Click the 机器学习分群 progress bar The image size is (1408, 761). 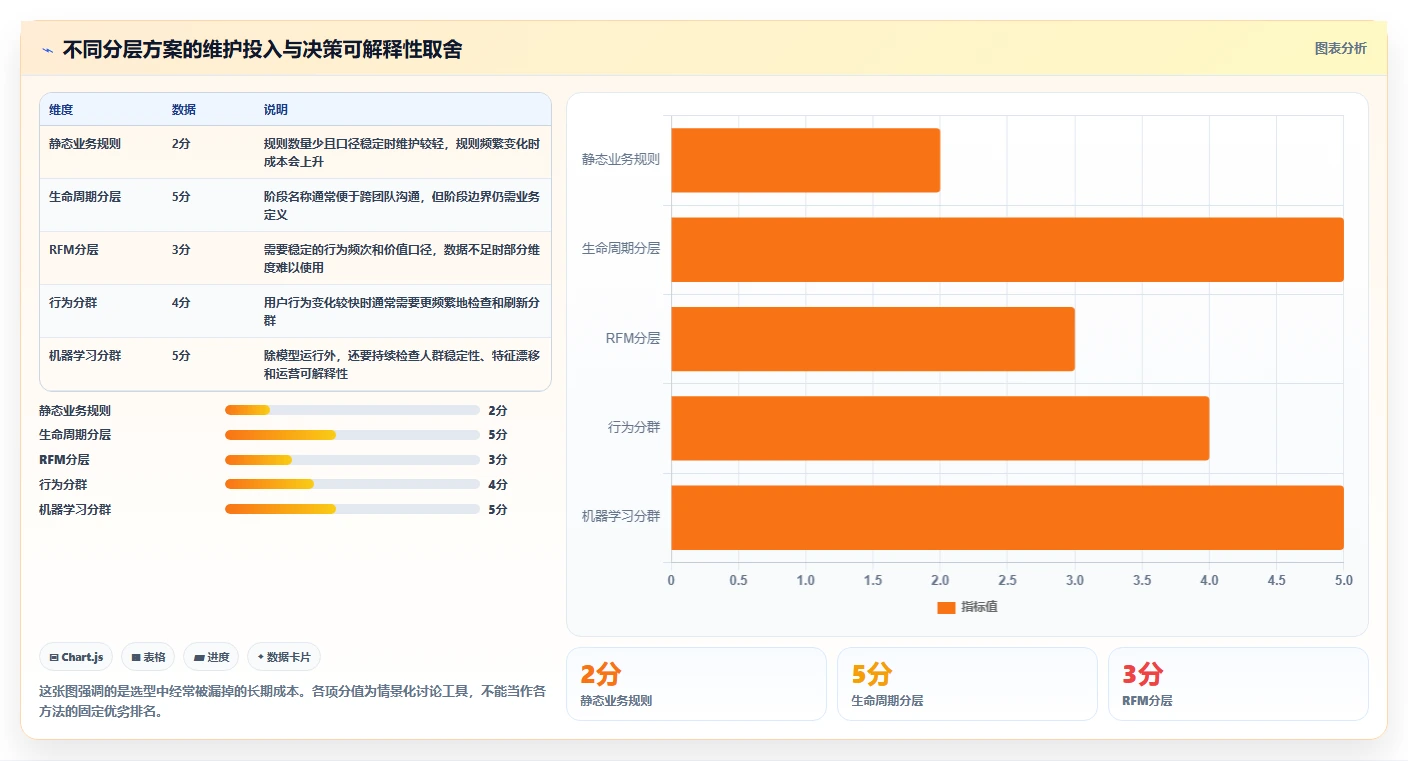pyautogui.click(x=352, y=509)
